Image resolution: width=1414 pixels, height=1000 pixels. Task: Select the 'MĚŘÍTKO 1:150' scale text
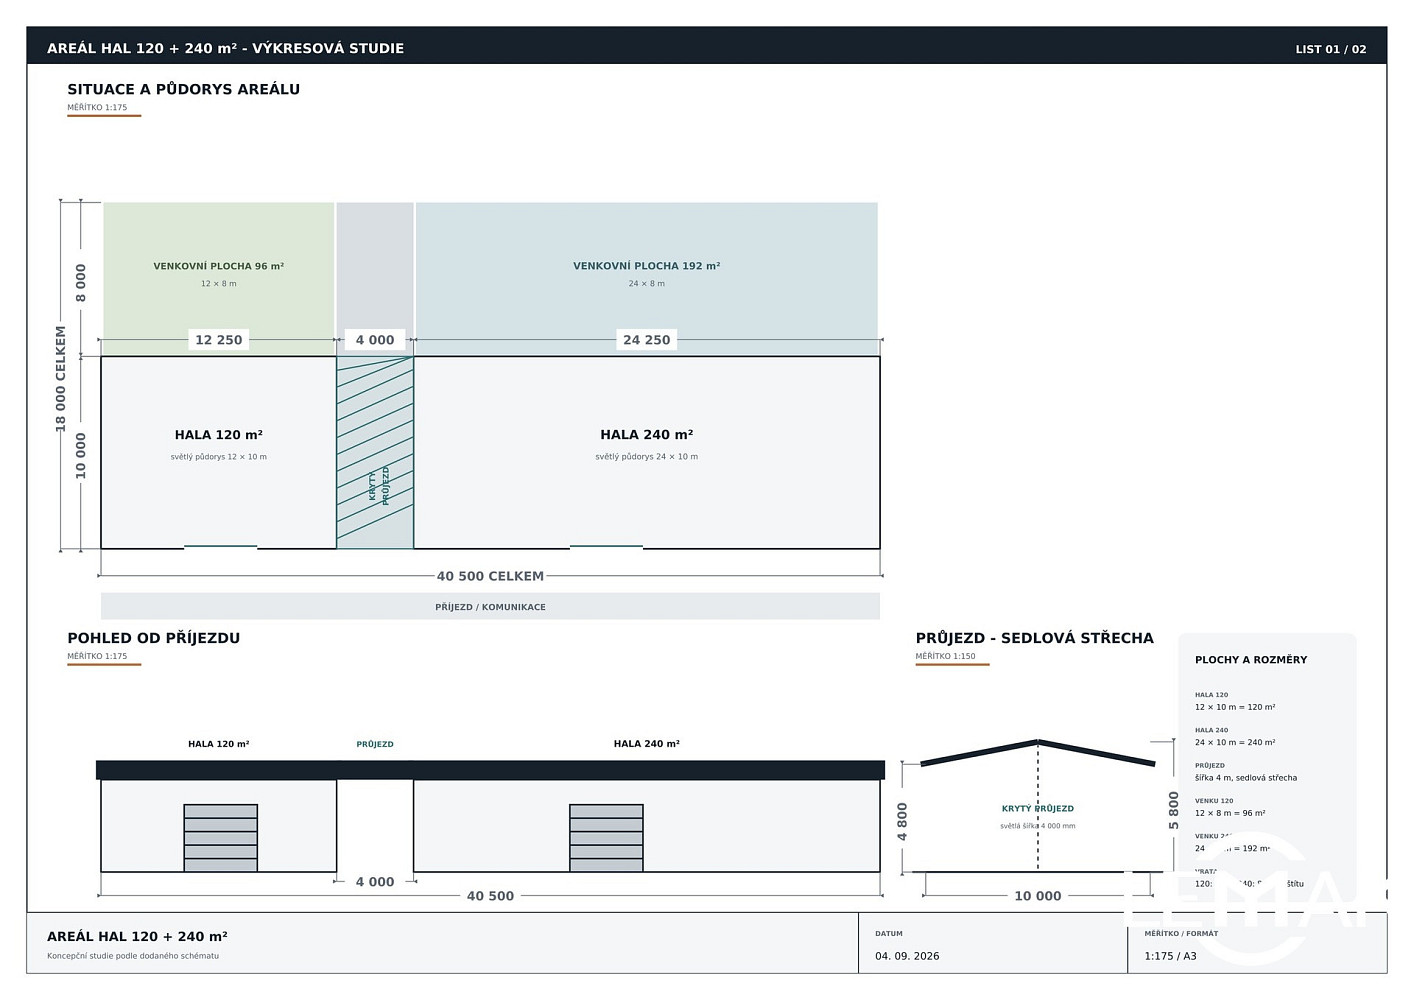945,657
